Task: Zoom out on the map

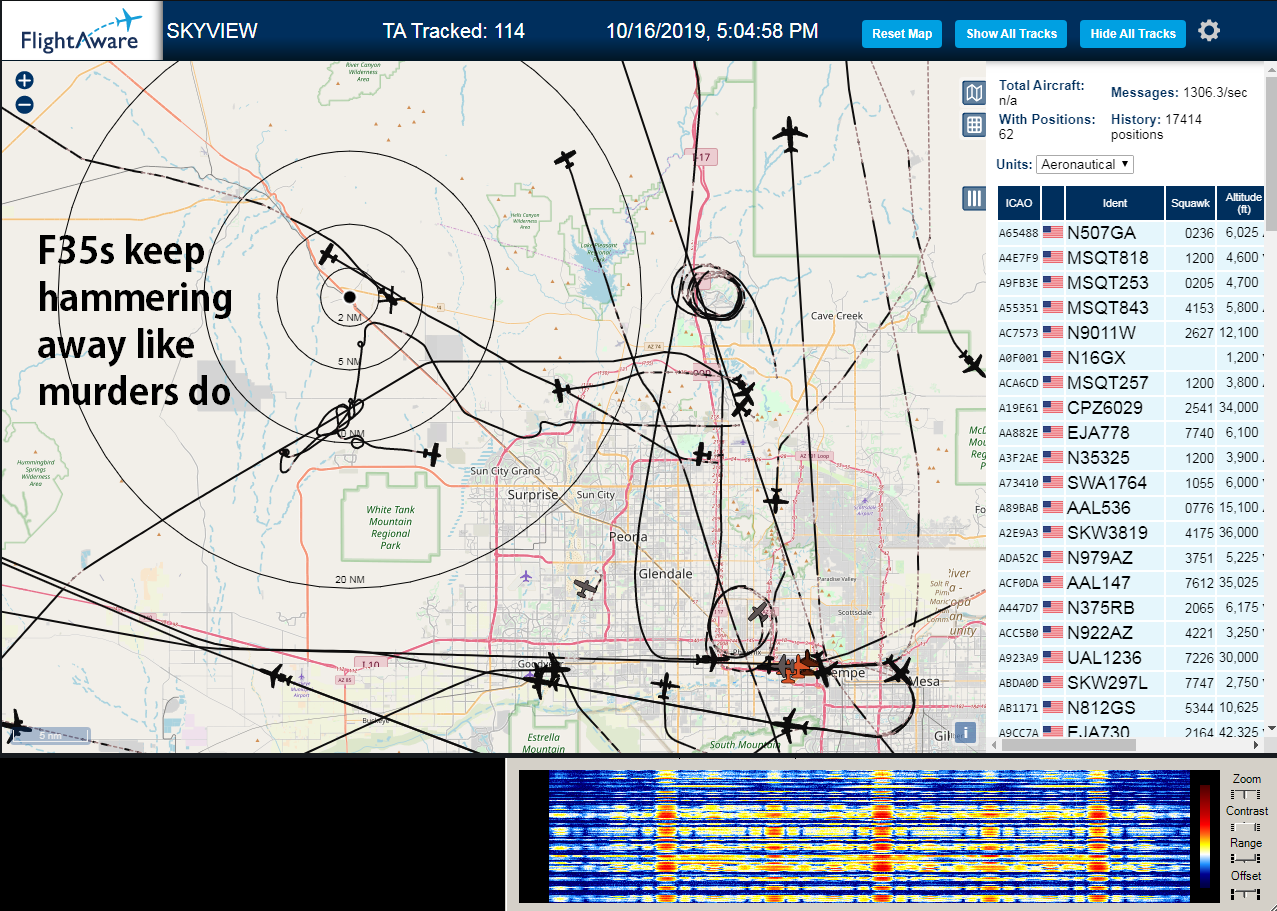Action: click(x=25, y=104)
